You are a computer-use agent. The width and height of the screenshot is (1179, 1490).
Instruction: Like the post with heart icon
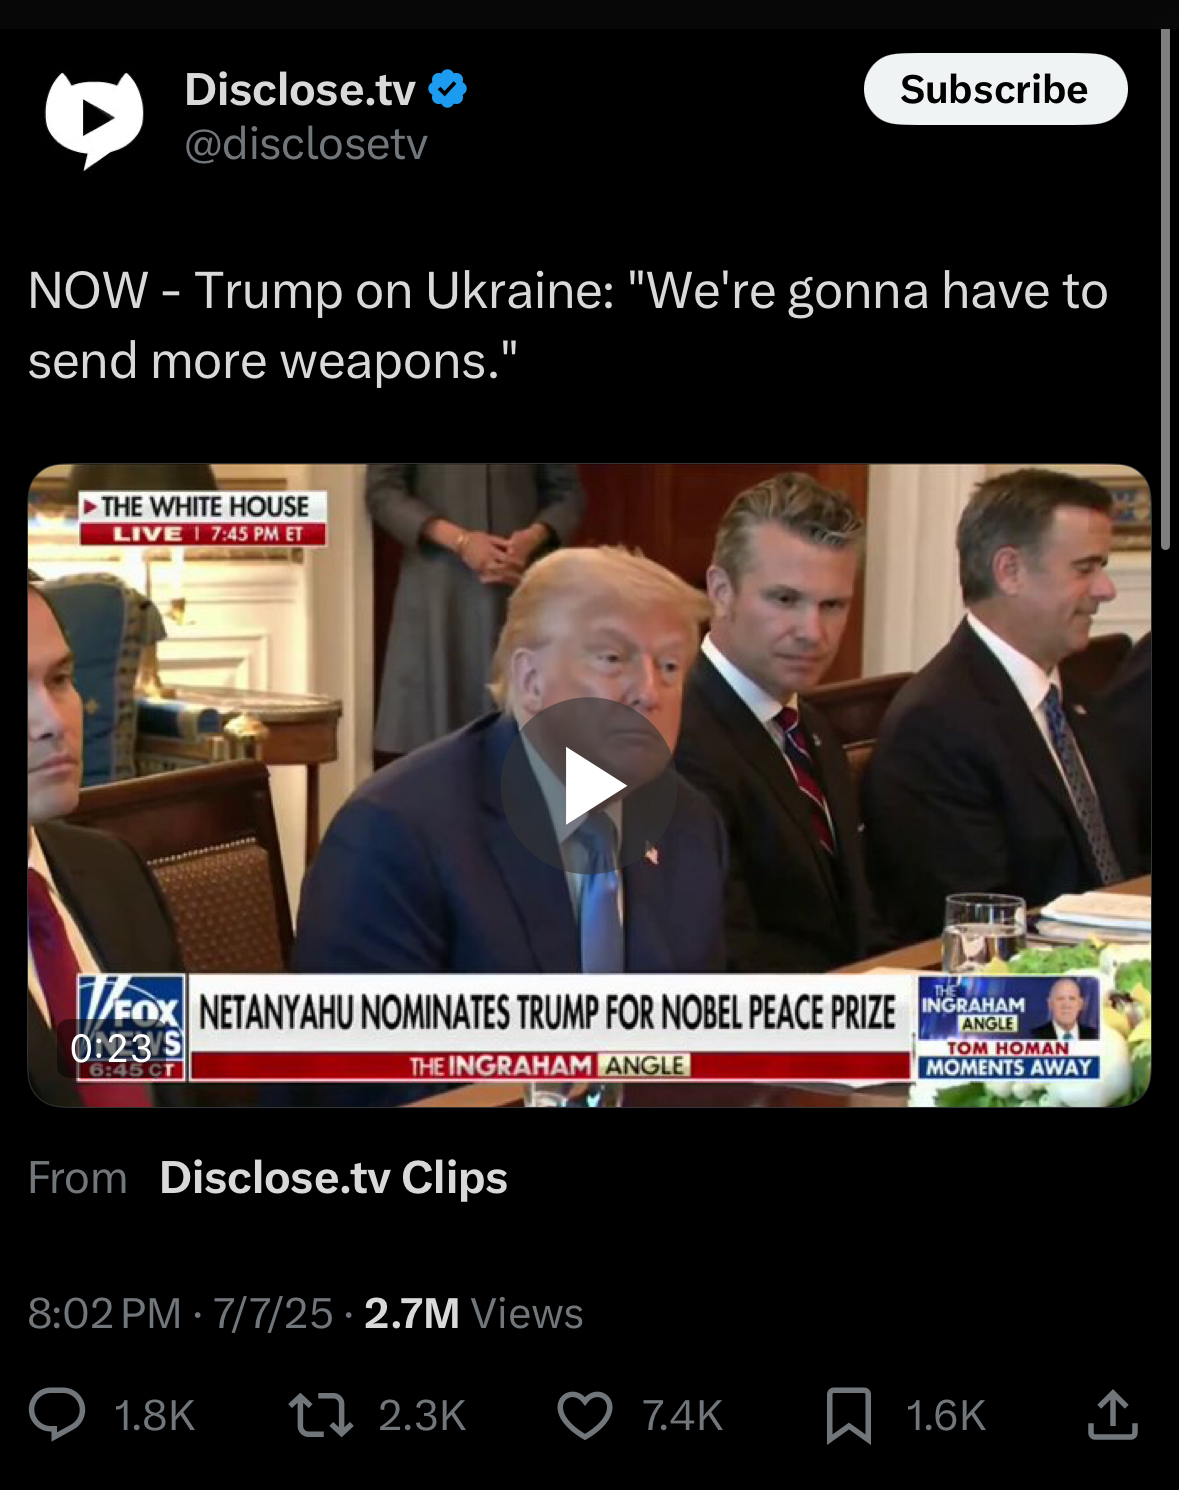click(584, 1415)
